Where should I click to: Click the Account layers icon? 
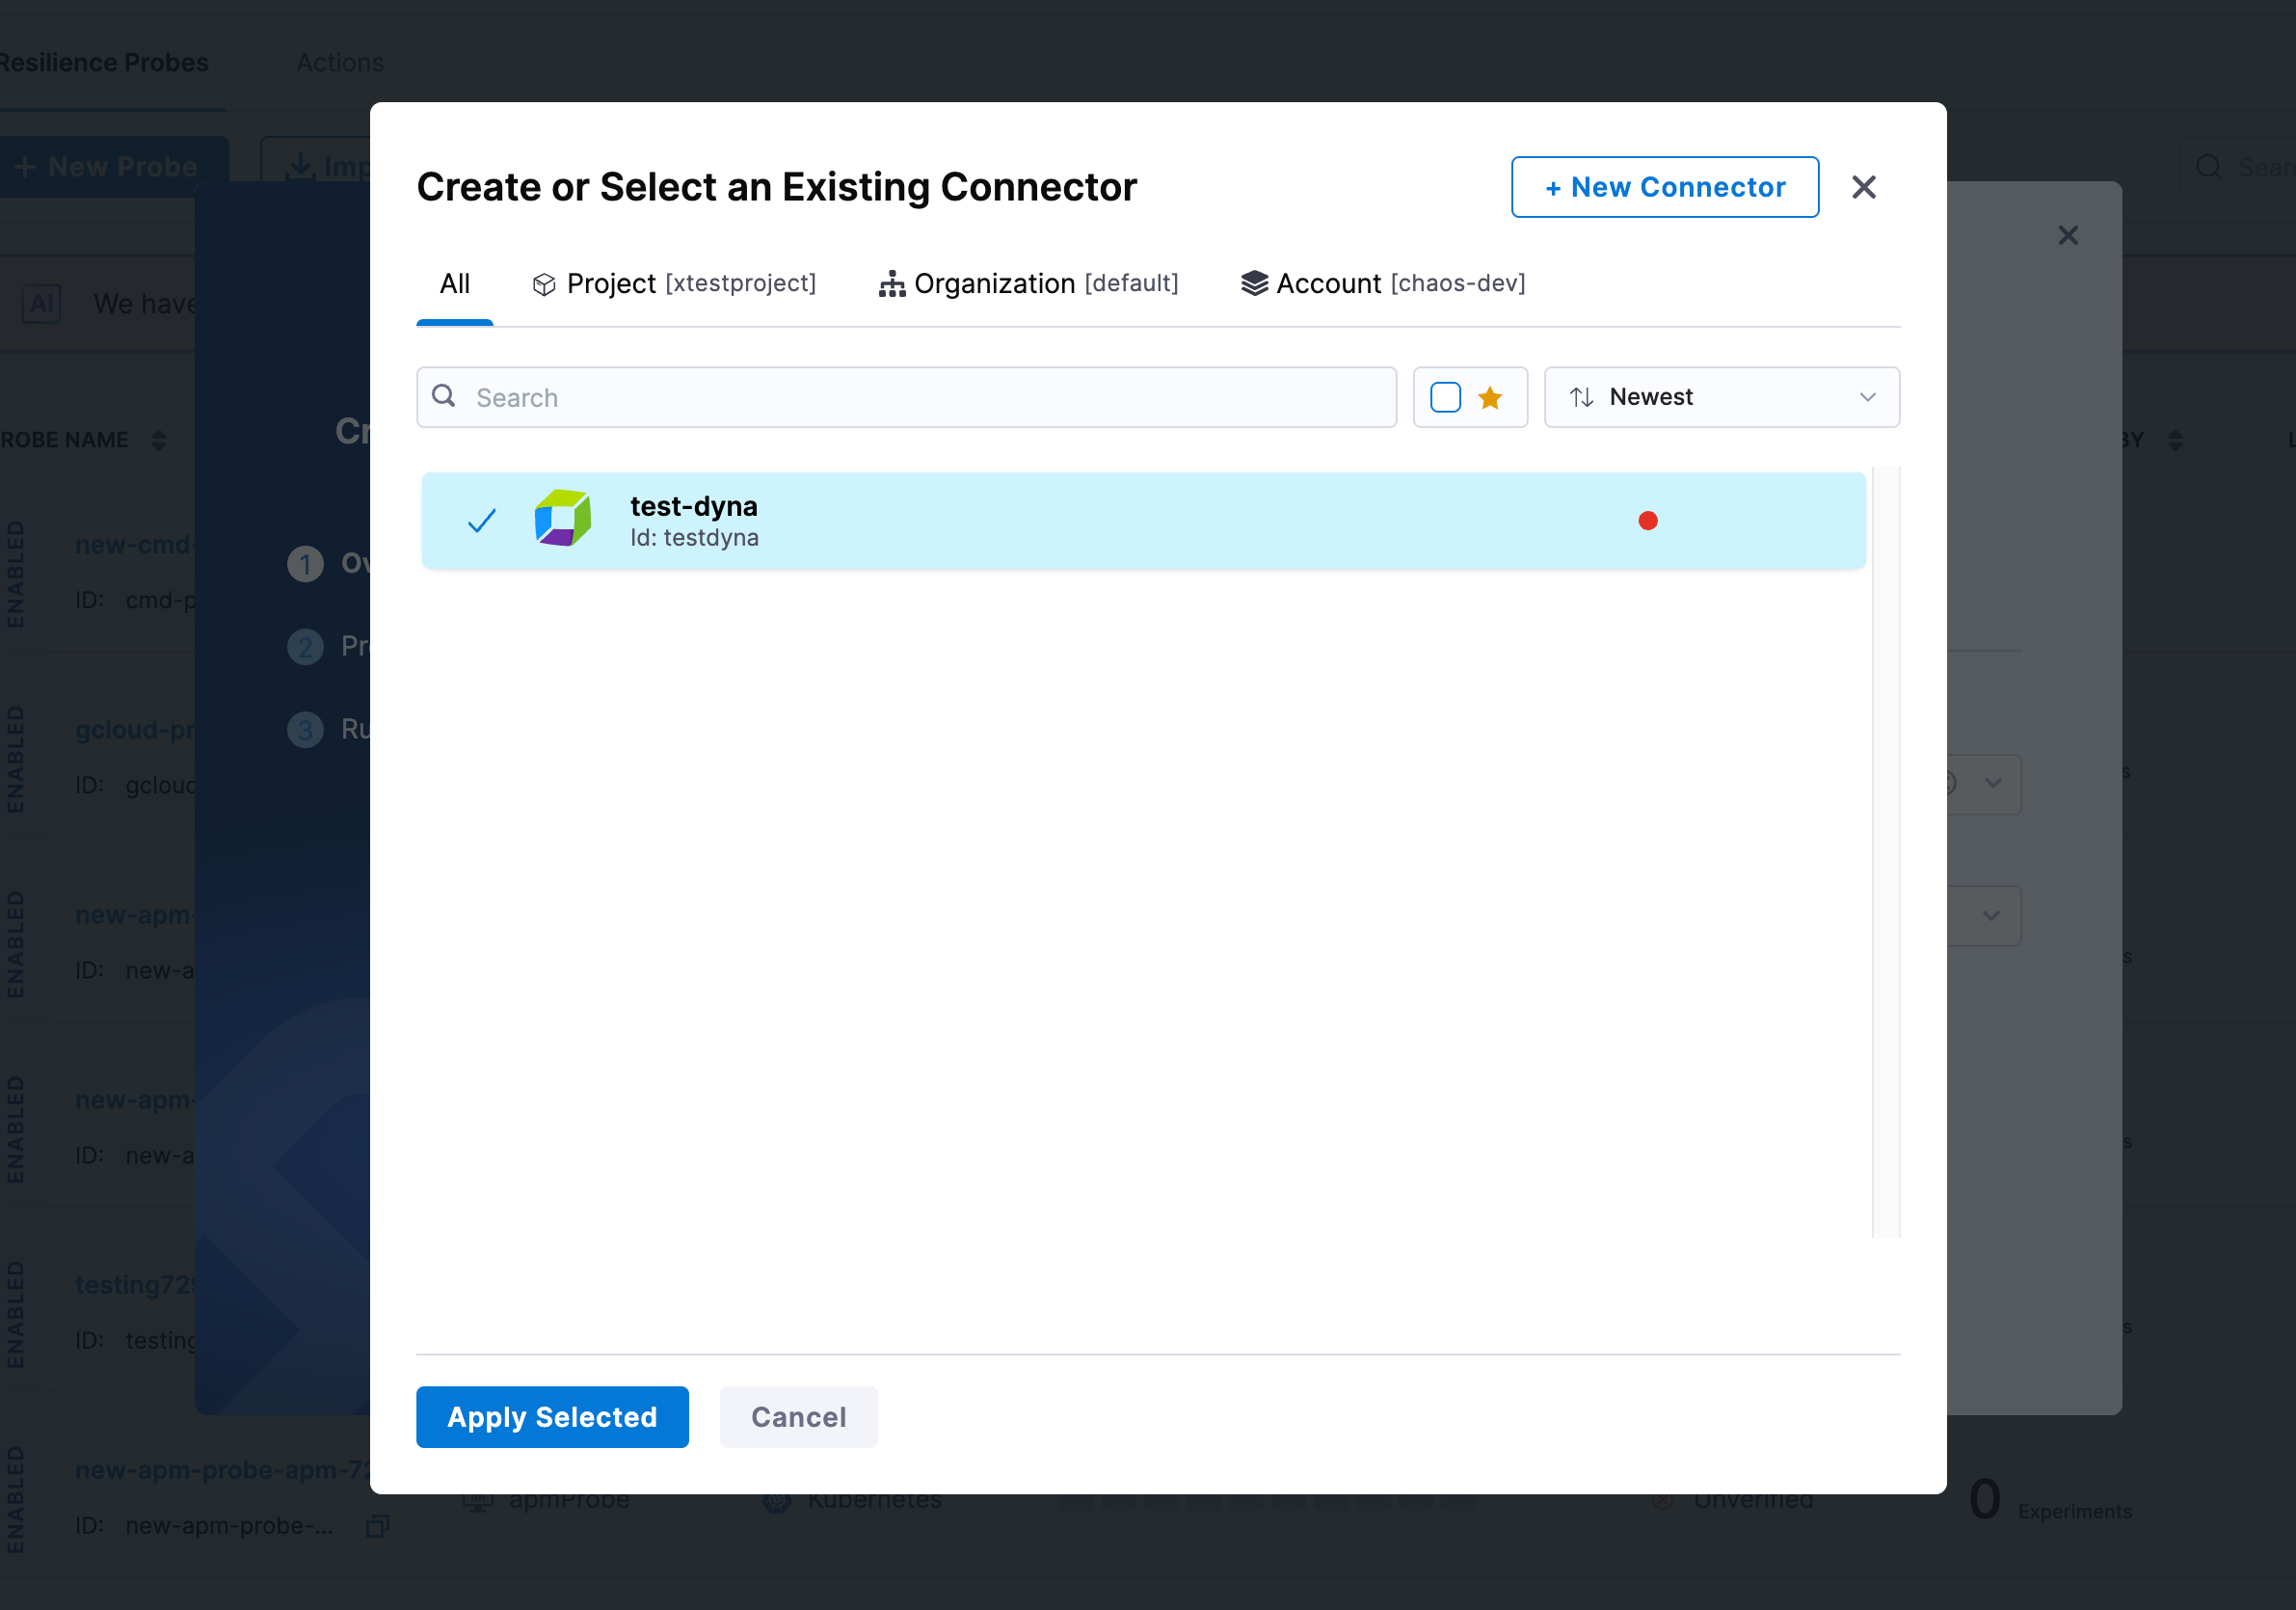1253,283
